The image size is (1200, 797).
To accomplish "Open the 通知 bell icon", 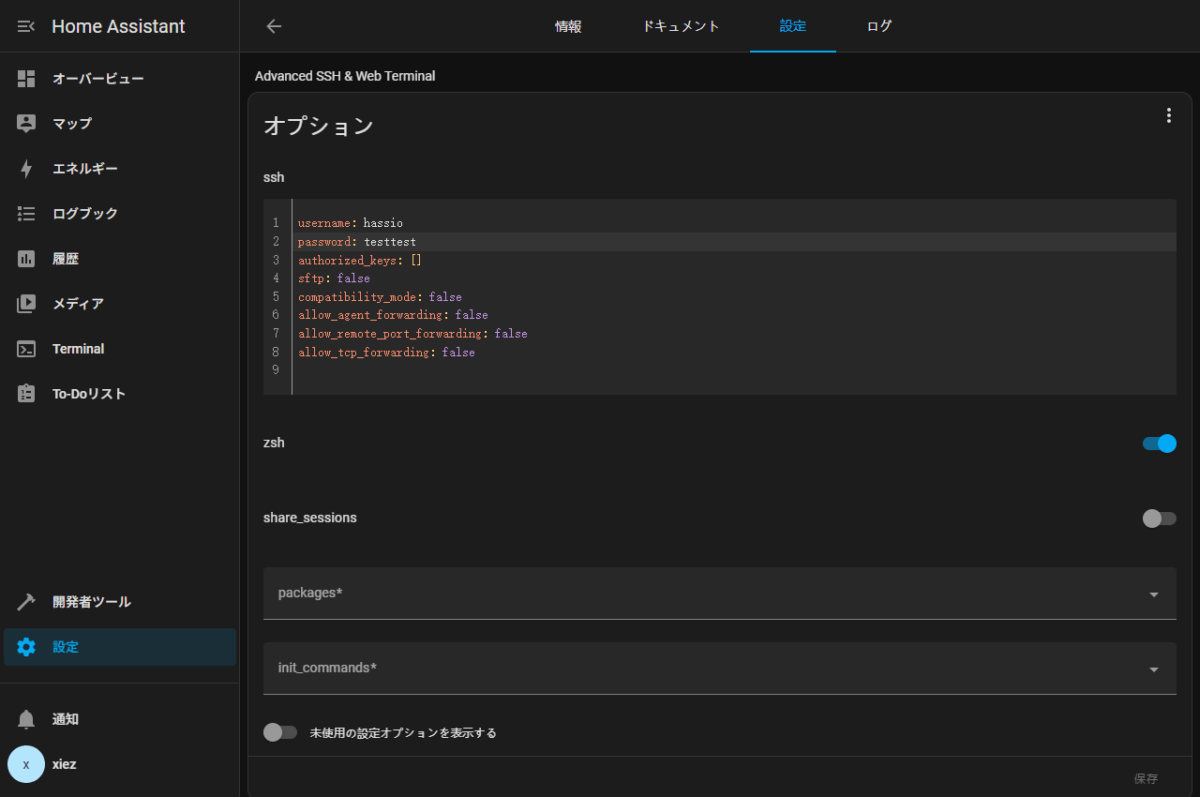I will pyautogui.click(x=26, y=719).
